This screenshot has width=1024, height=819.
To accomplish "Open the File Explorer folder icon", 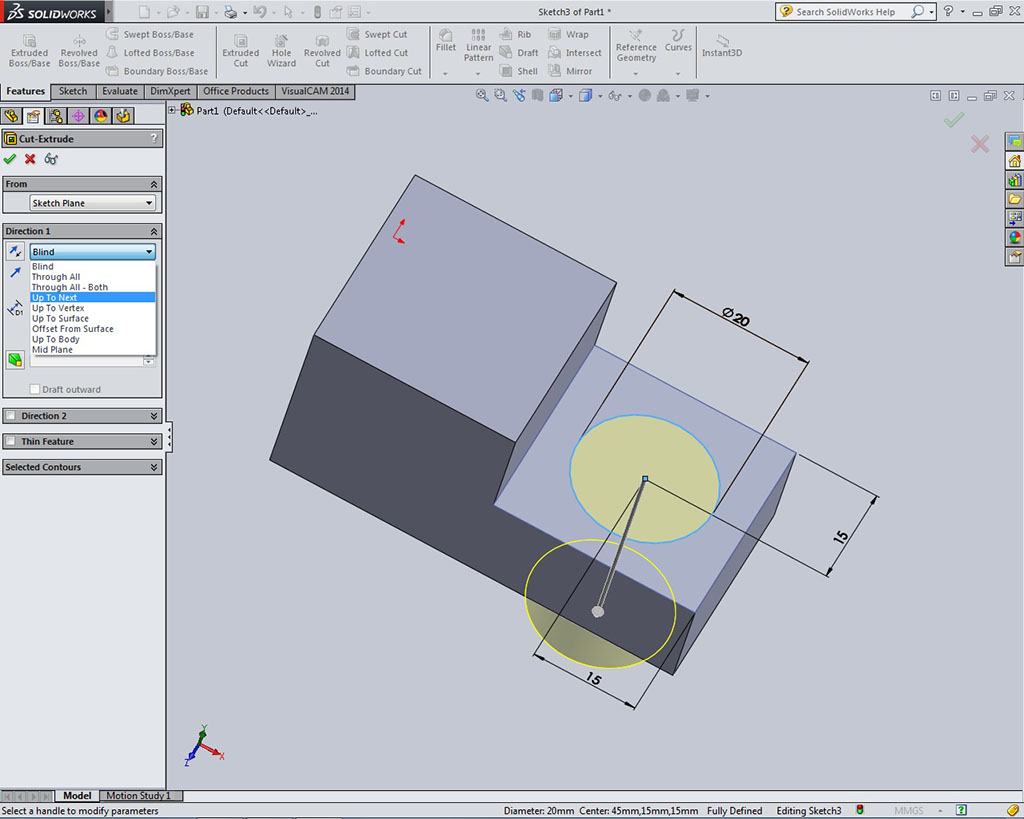I will tap(1014, 200).
